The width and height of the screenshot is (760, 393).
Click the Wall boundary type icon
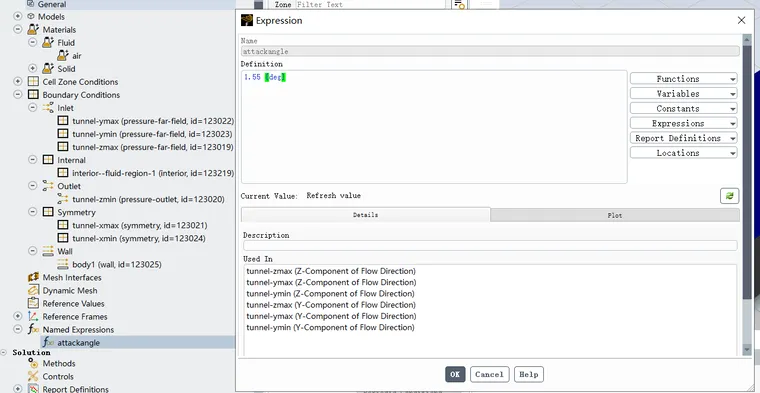tap(48, 252)
